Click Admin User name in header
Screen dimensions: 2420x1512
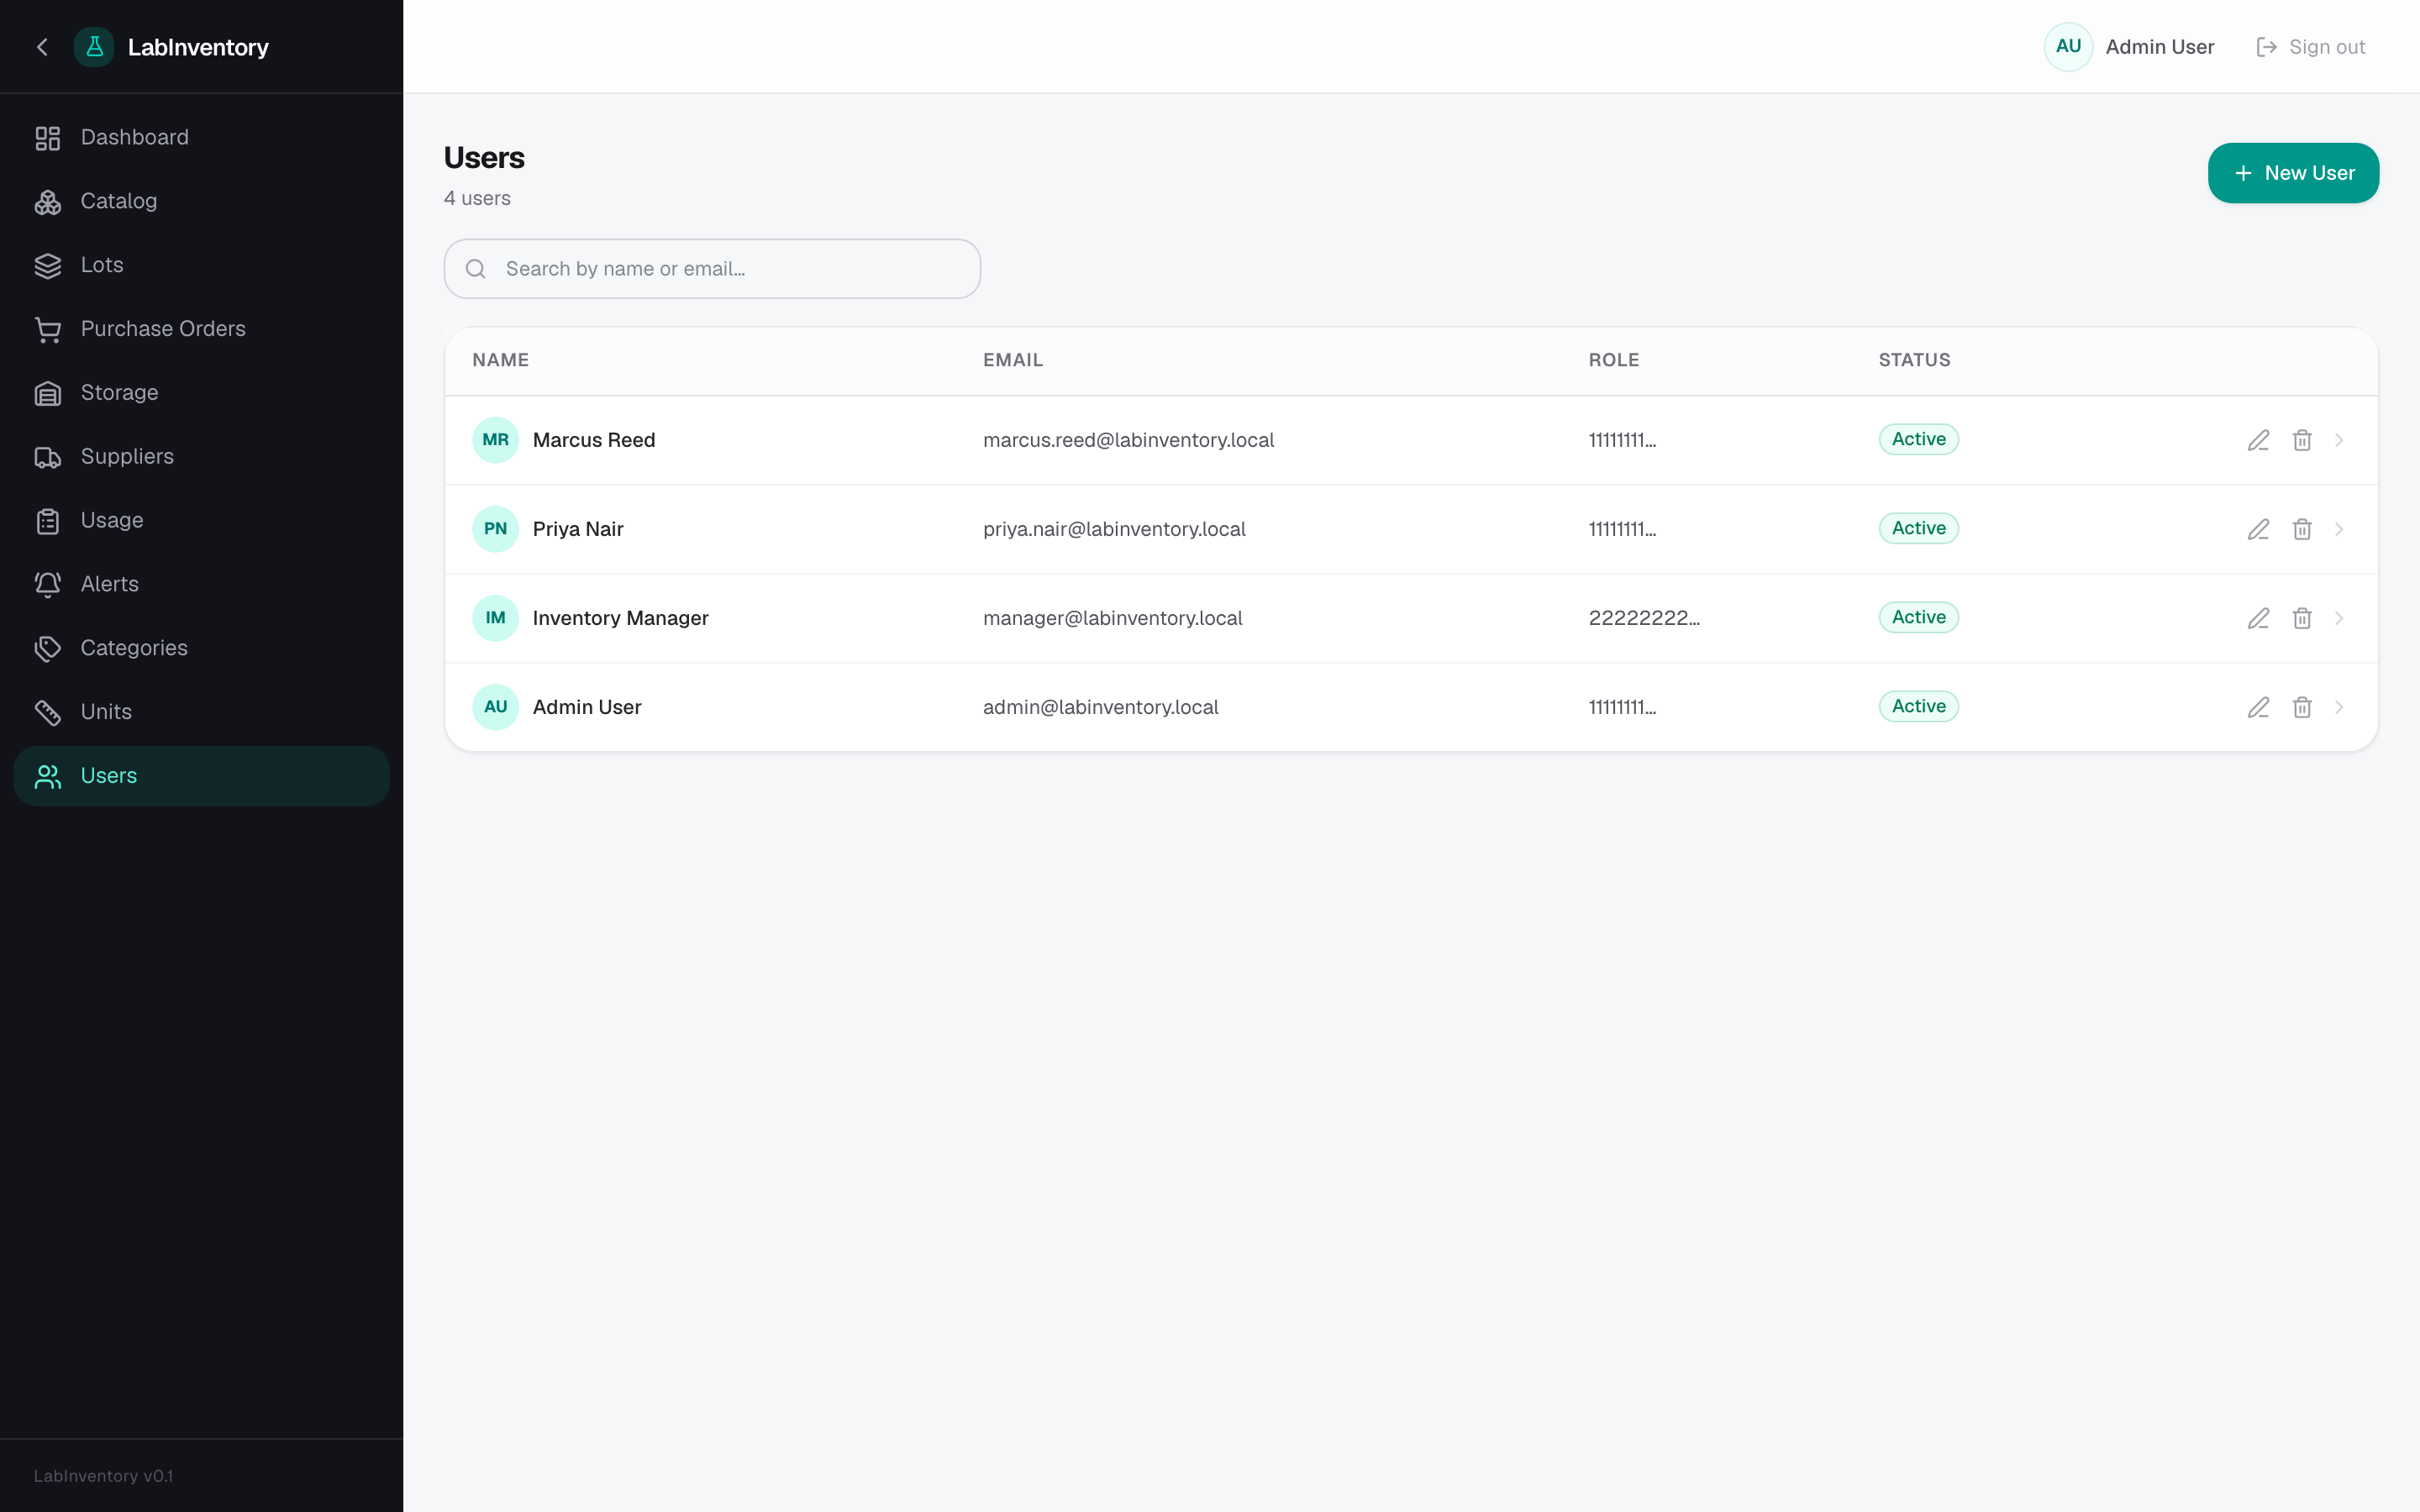click(x=2159, y=47)
